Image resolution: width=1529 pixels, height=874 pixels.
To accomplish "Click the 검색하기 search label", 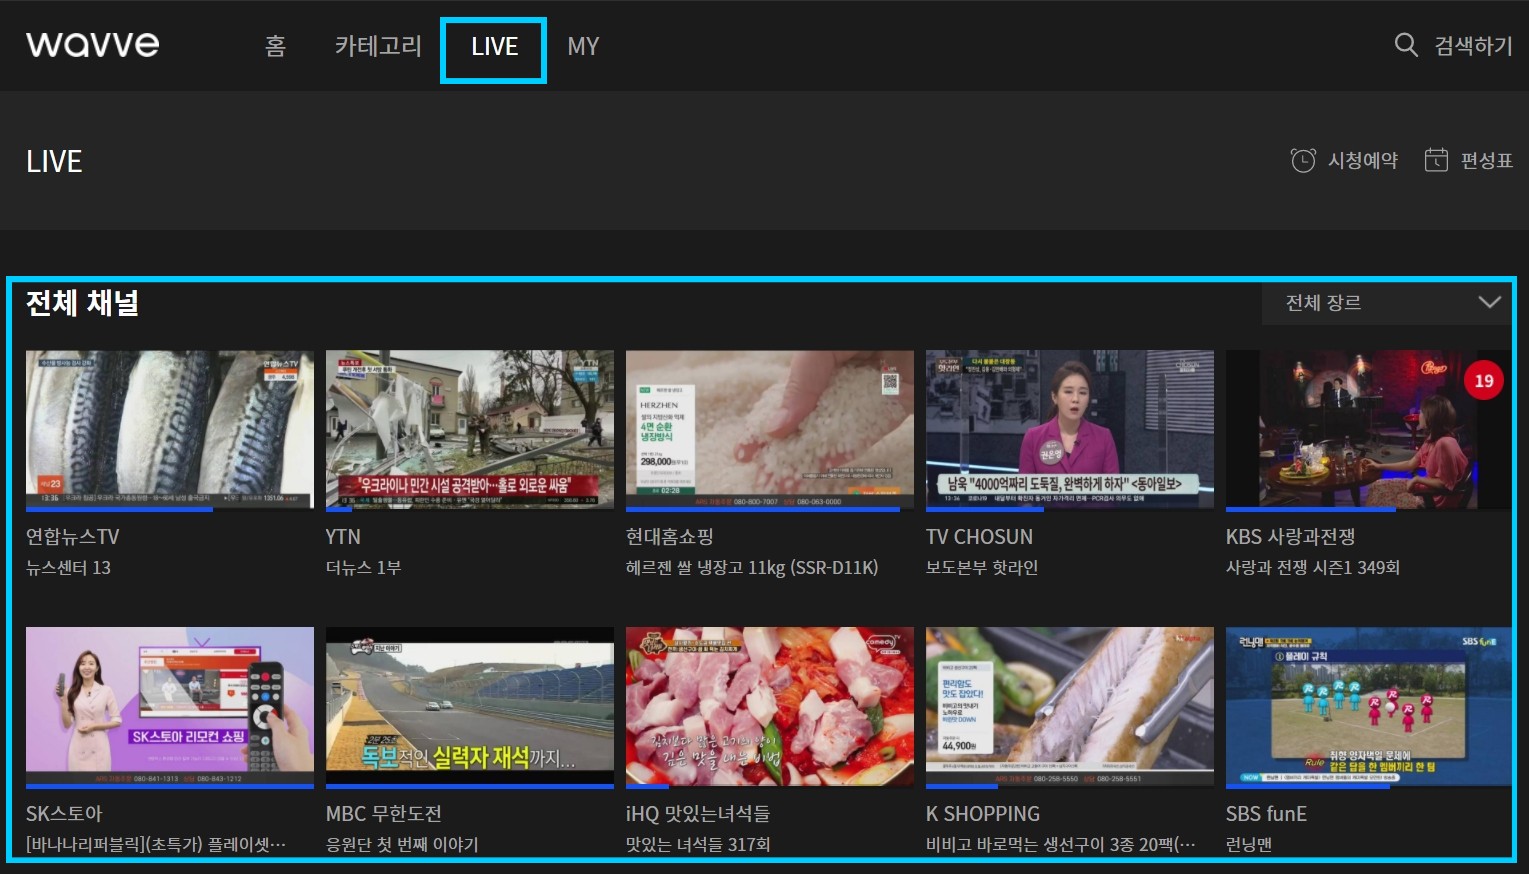I will click(1473, 46).
